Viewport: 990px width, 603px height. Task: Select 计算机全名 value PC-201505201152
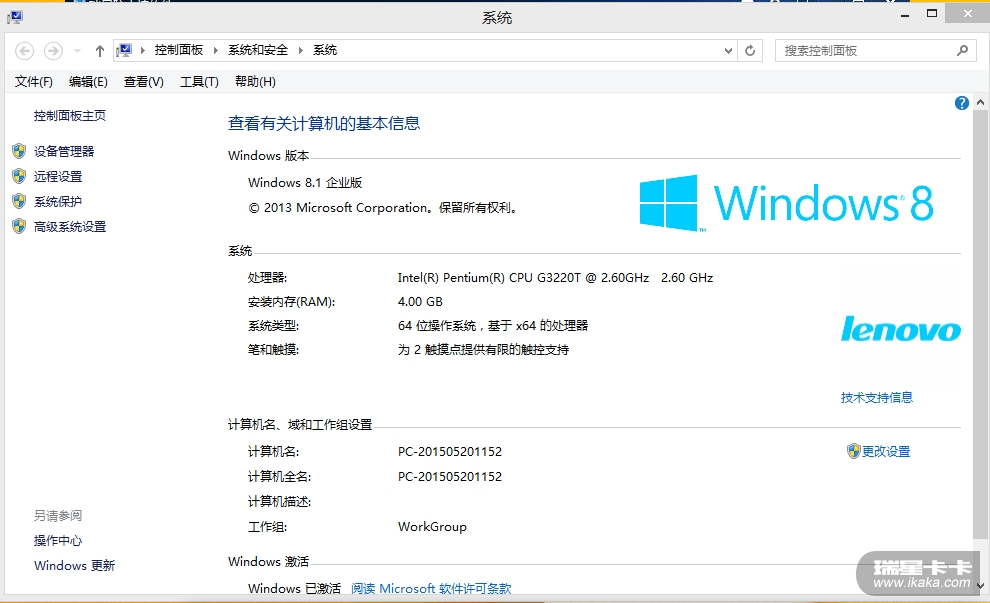(450, 477)
